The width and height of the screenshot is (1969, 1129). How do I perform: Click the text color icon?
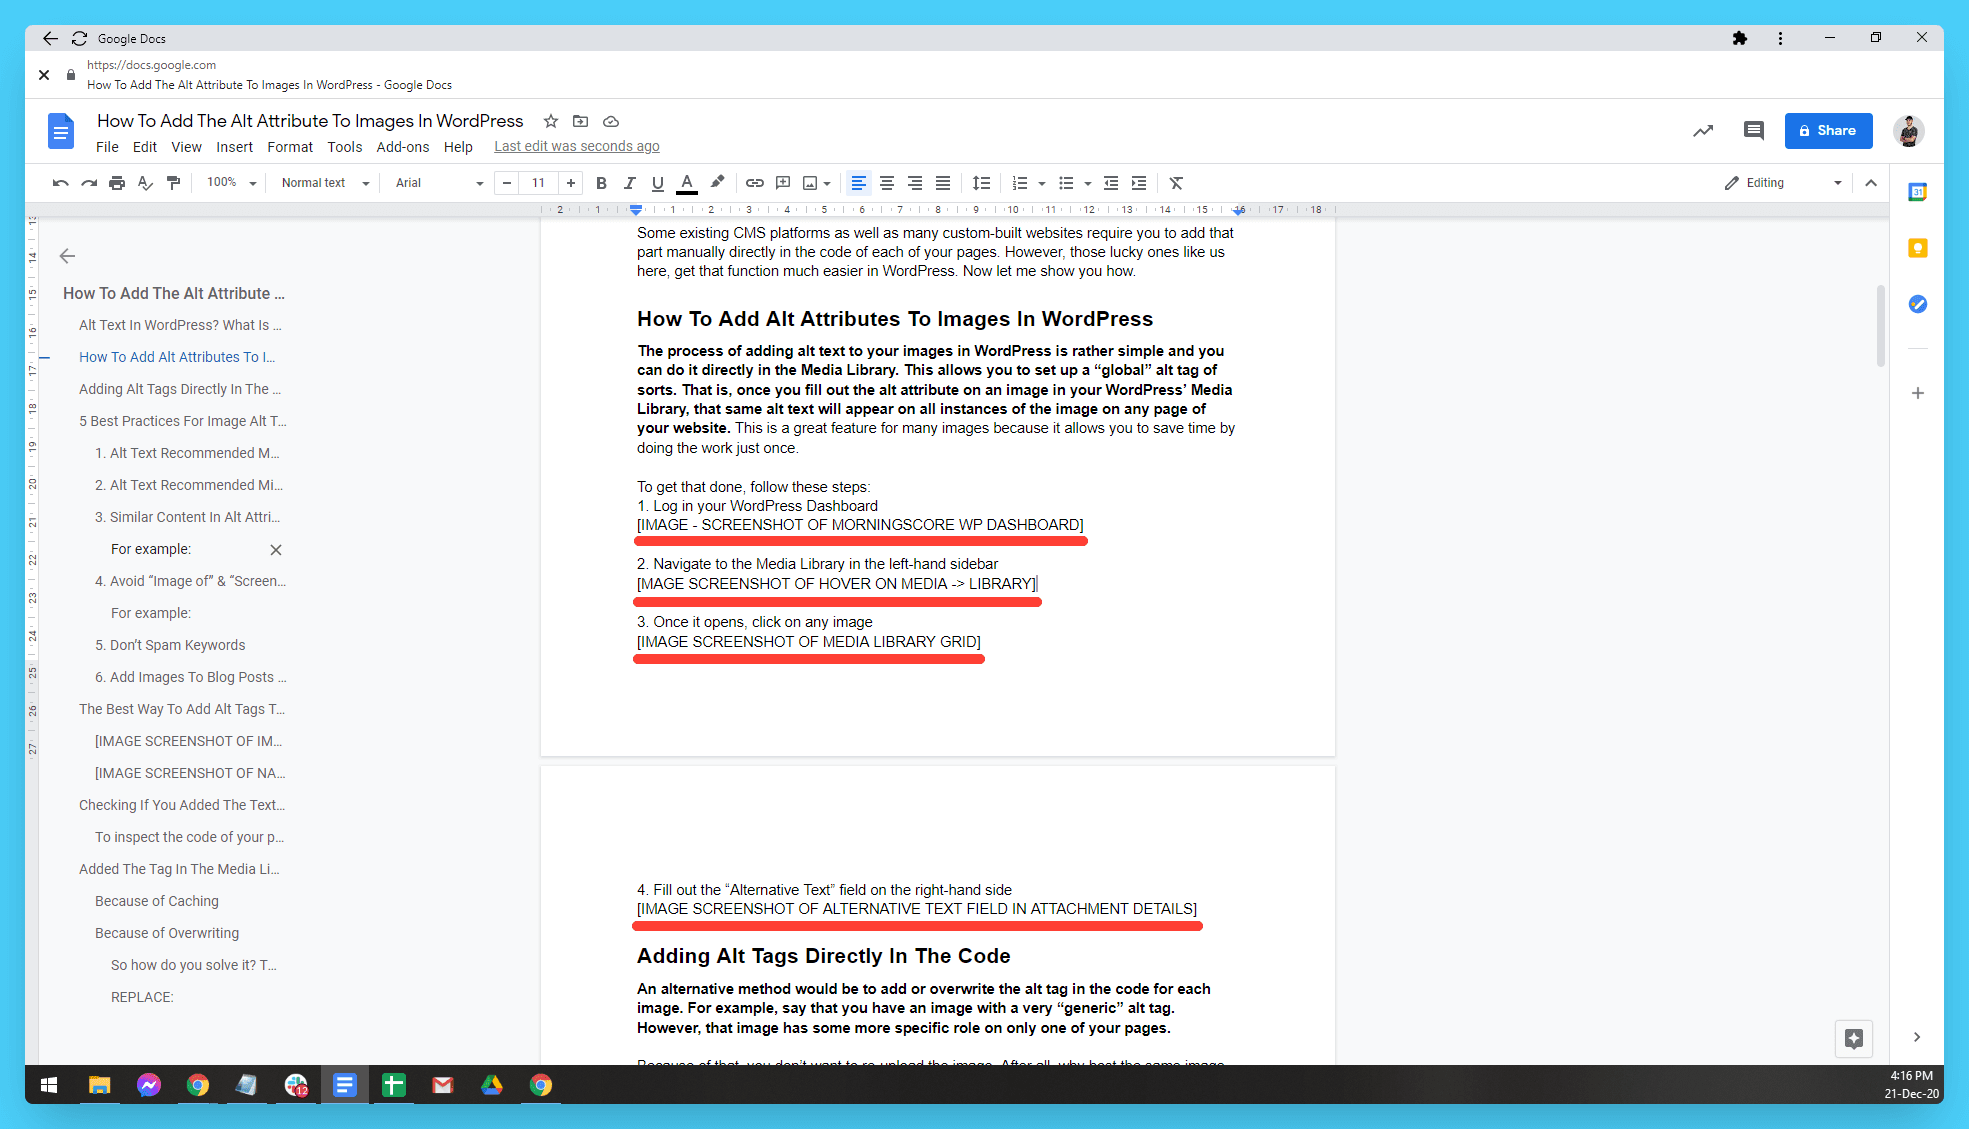coord(688,183)
